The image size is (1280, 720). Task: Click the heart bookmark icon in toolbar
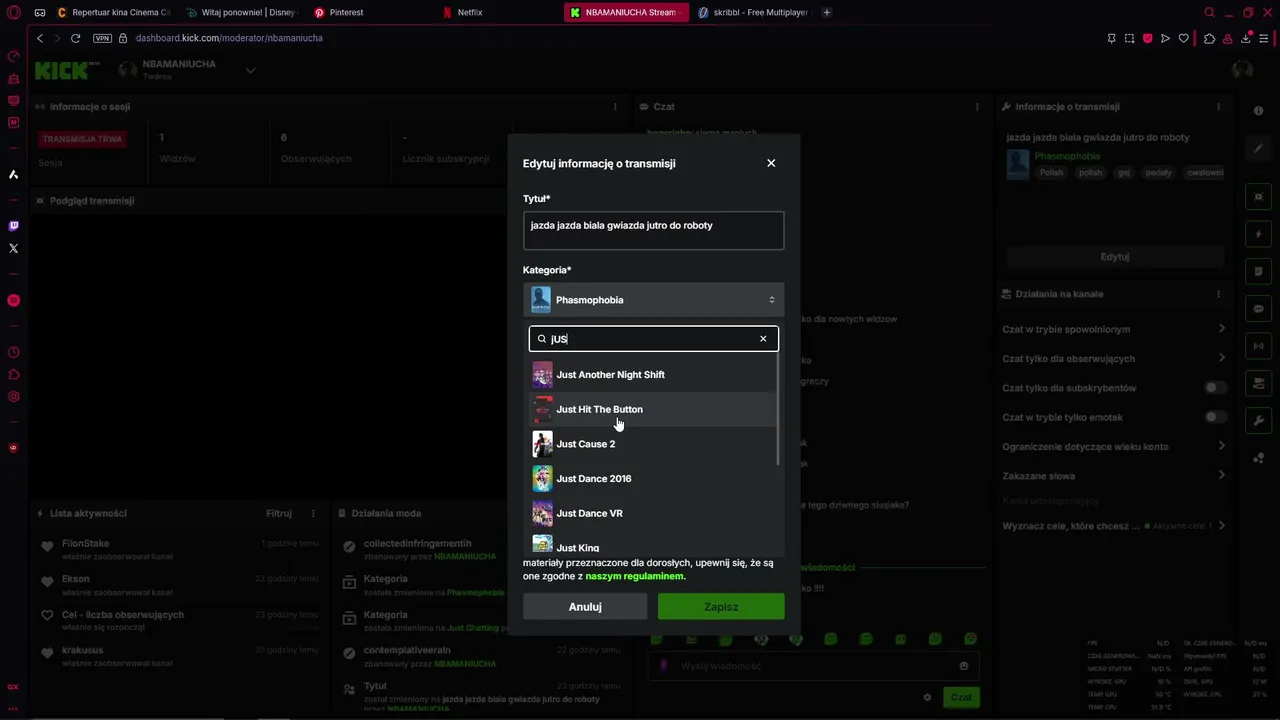point(1184,38)
